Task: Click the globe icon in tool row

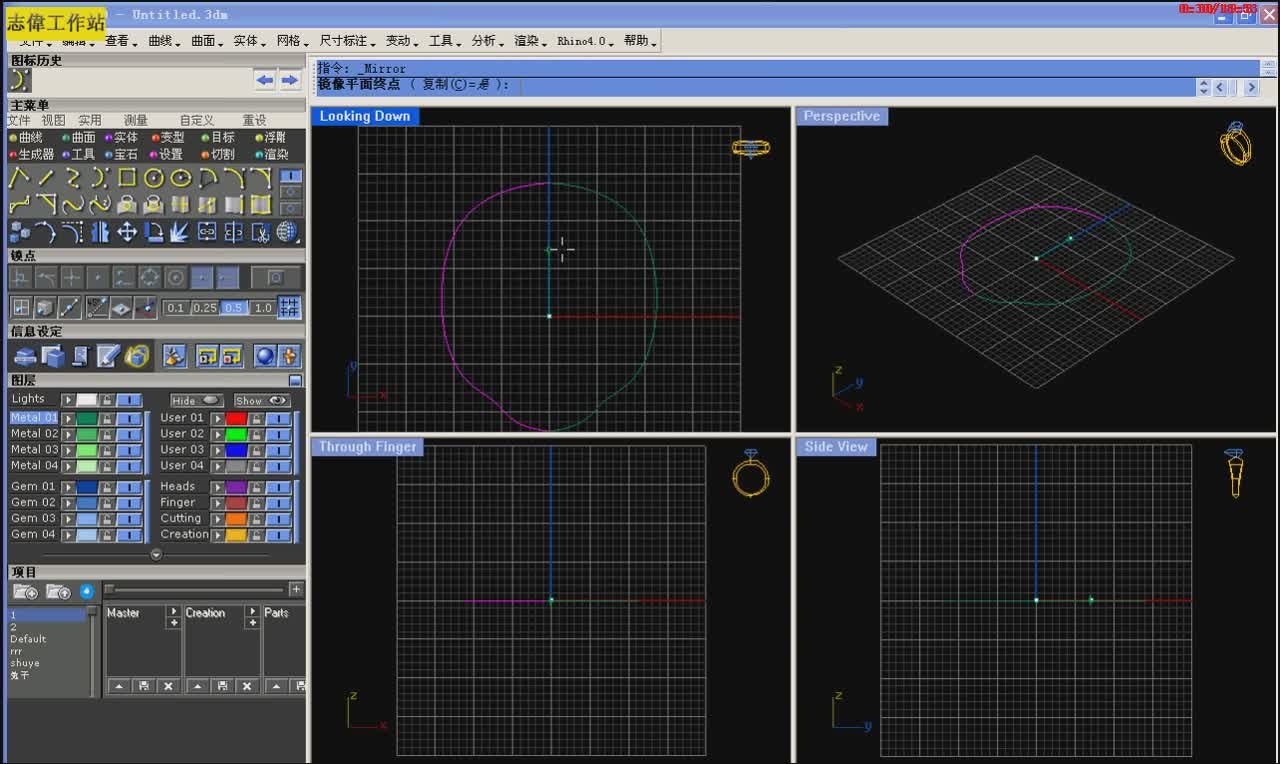Action: coord(288,232)
